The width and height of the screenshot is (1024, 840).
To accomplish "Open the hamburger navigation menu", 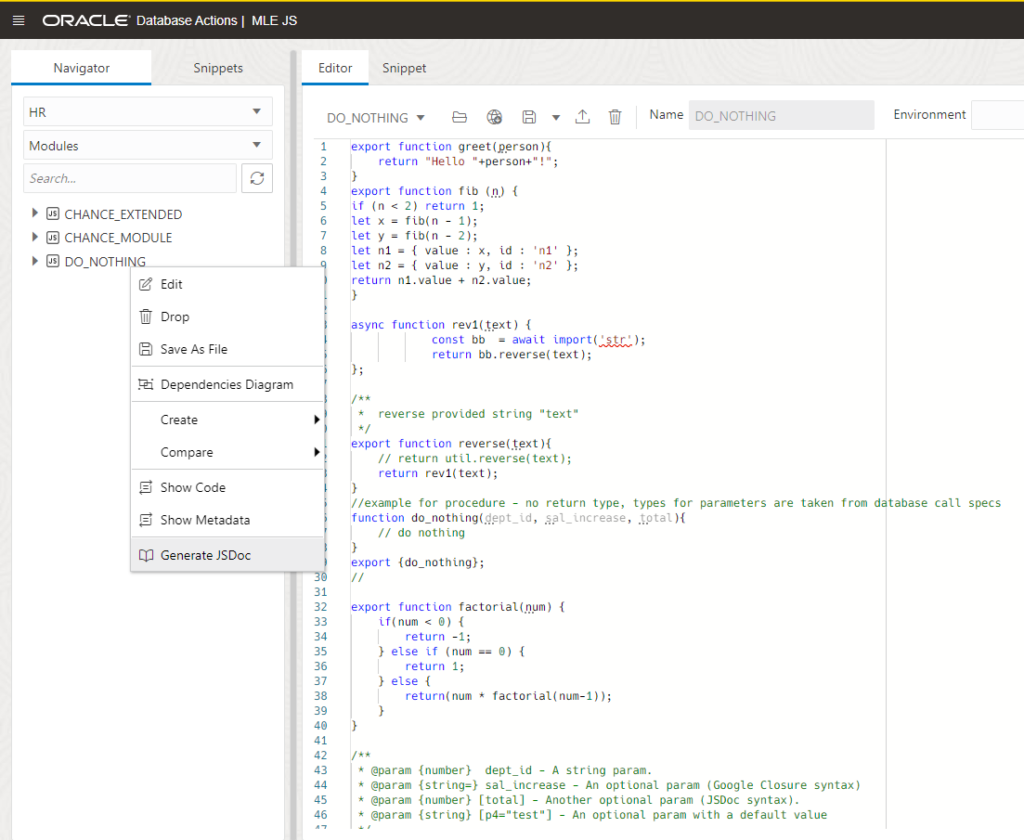I will (18, 20).
